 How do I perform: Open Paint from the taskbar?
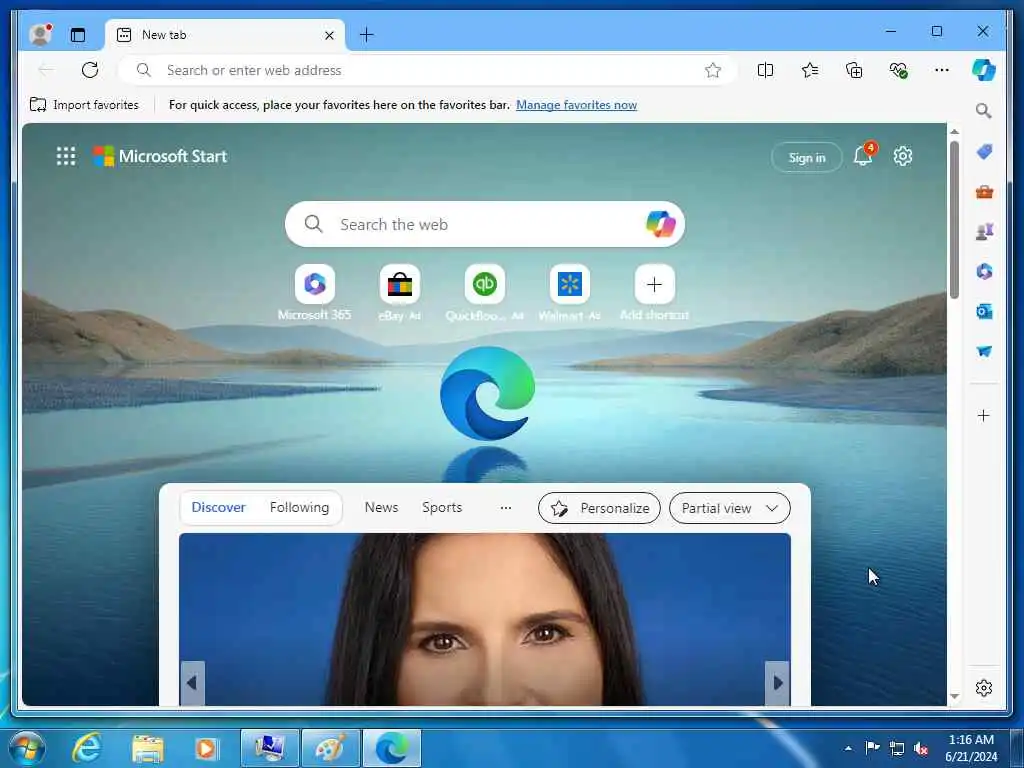click(330, 748)
